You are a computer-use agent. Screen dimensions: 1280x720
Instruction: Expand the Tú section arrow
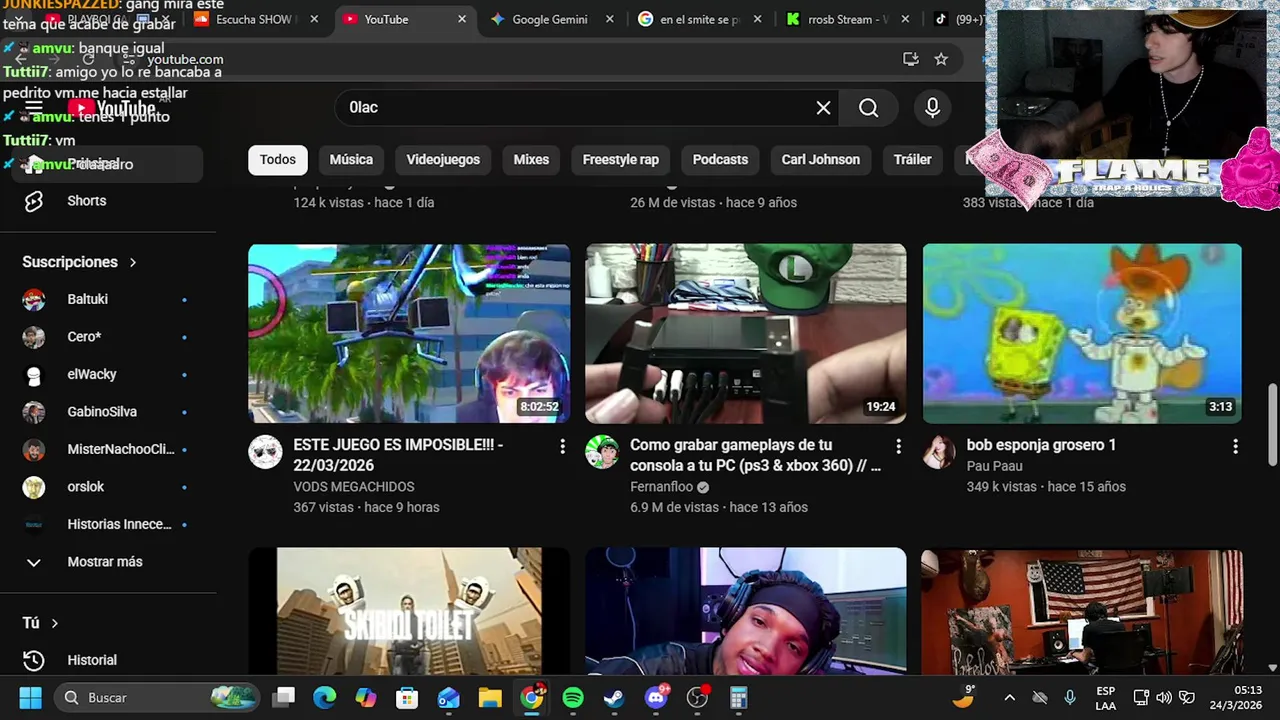[54, 623]
